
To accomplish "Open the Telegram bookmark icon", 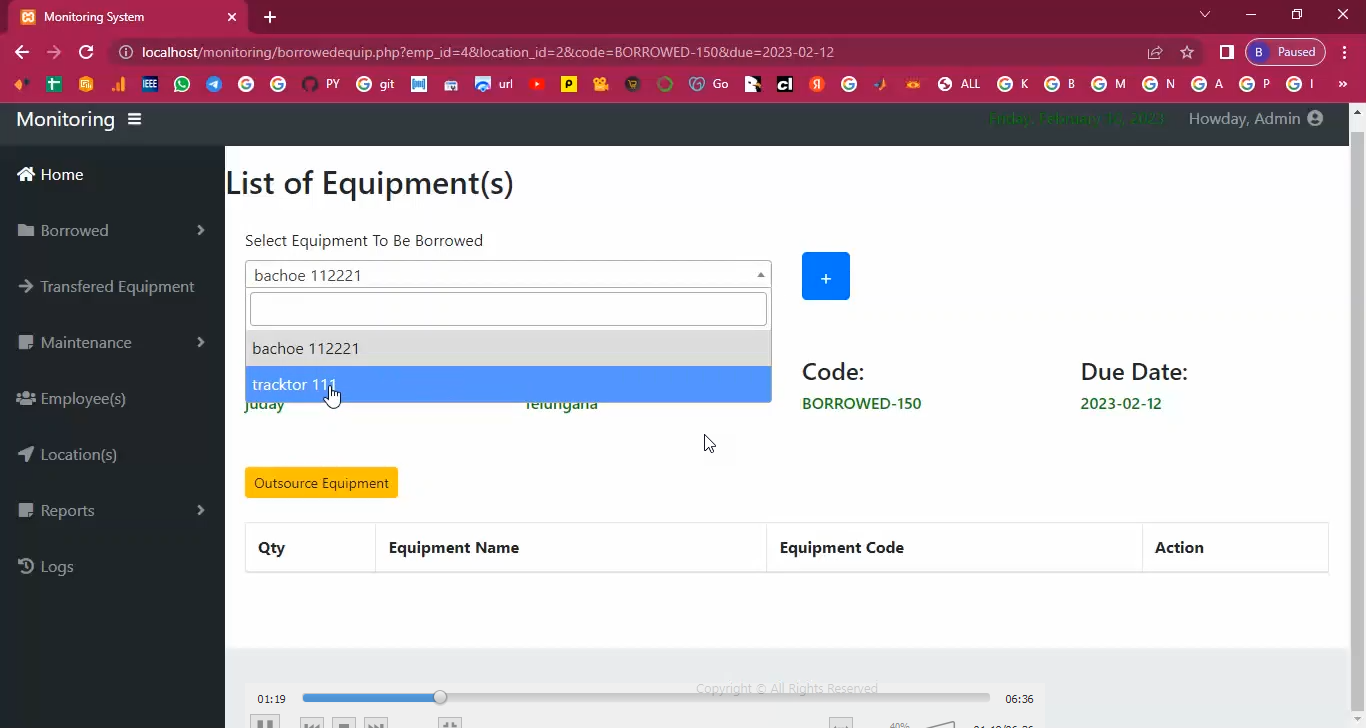I will (214, 85).
